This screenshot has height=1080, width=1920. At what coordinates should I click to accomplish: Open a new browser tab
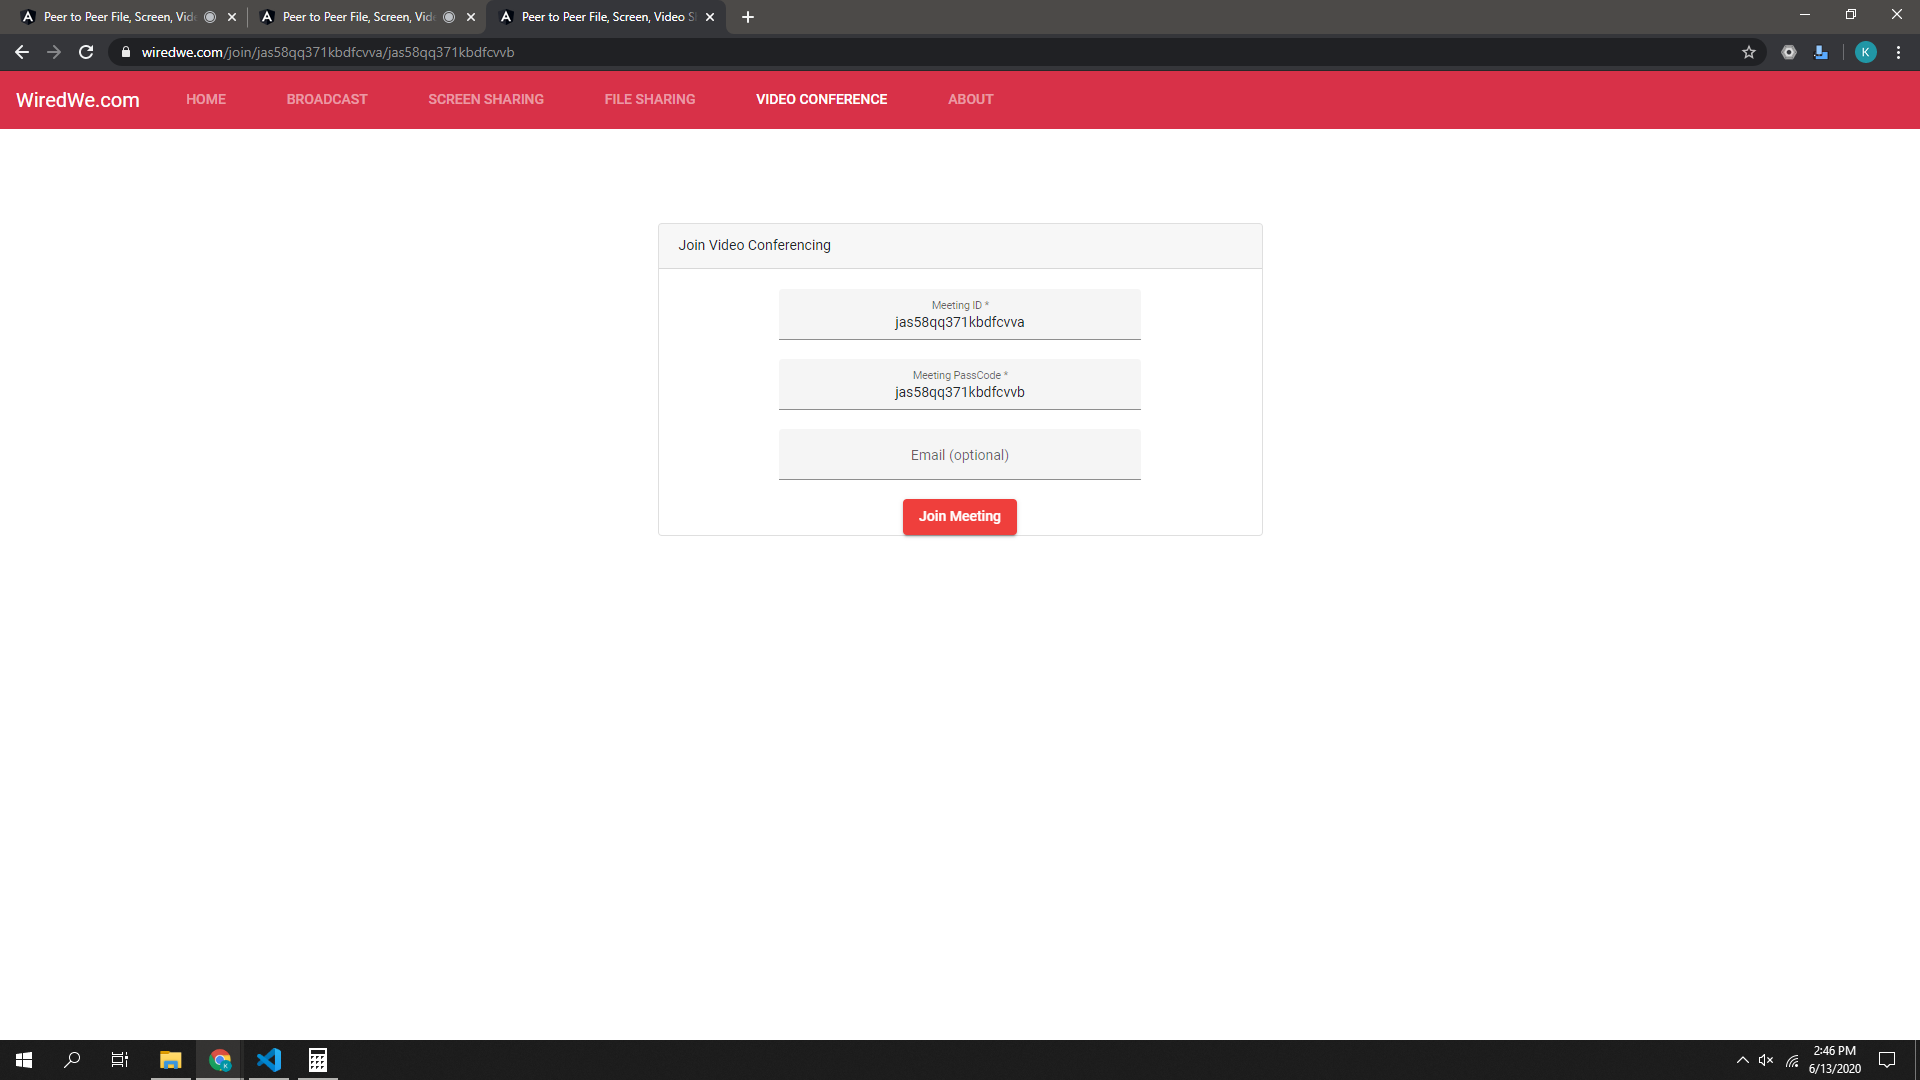pos(747,17)
